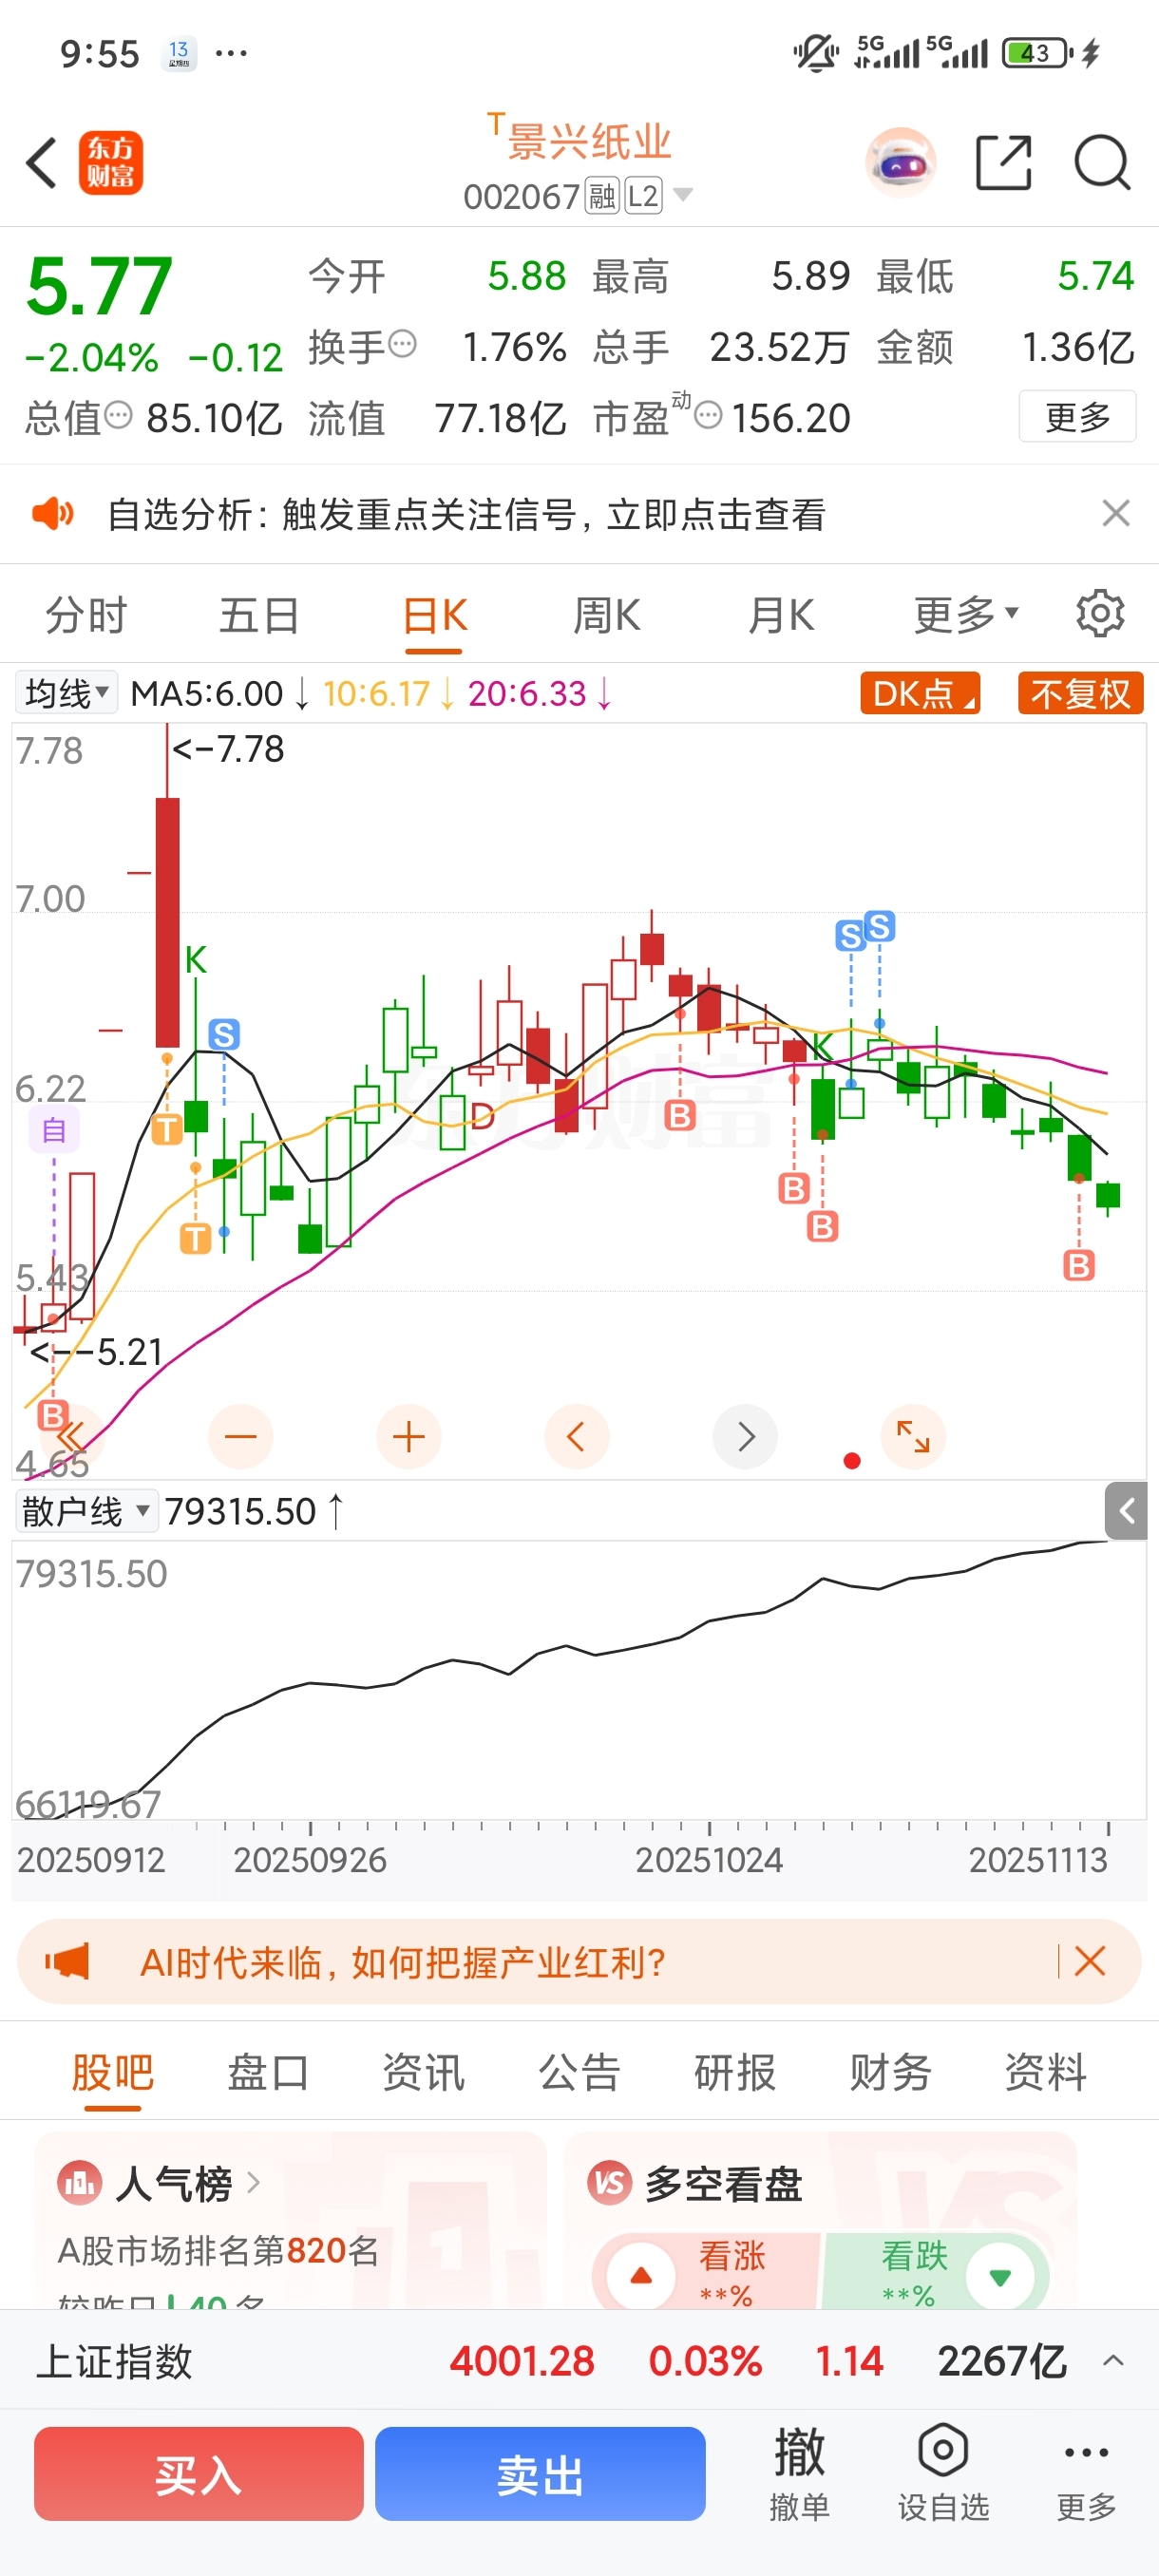Open the 财务 tab
Viewport: 1159px width, 2576px height.
click(x=890, y=2072)
